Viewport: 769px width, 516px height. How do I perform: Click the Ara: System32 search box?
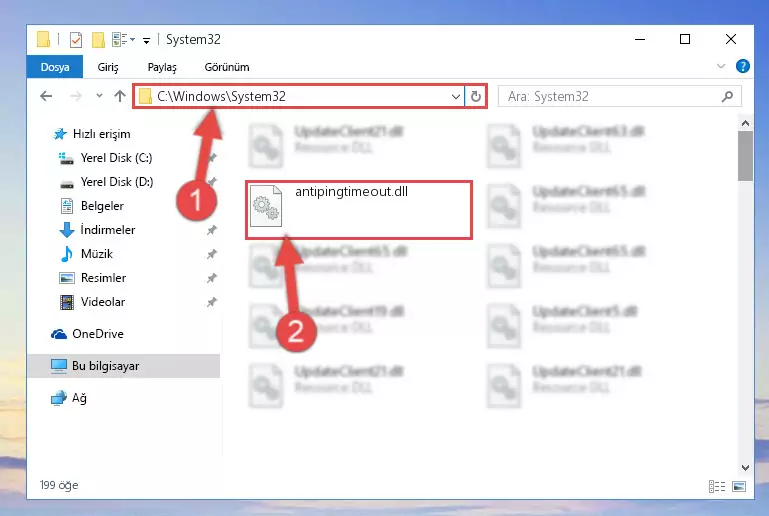coord(619,97)
